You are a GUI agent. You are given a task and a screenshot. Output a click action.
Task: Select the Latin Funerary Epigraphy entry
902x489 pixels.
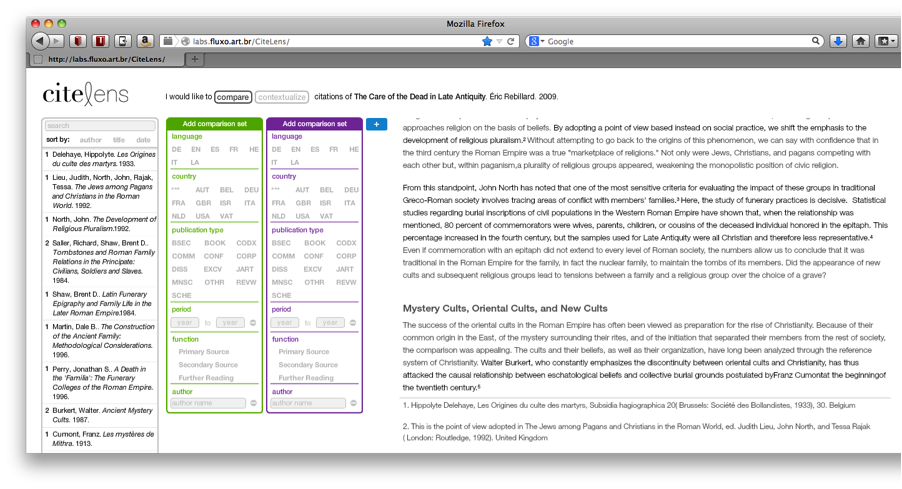(x=100, y=304)
